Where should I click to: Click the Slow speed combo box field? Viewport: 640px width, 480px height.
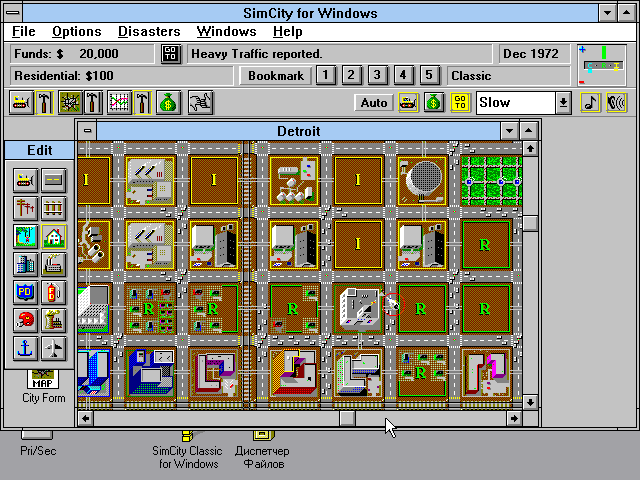pyautogui.click(x=516, y=103)
